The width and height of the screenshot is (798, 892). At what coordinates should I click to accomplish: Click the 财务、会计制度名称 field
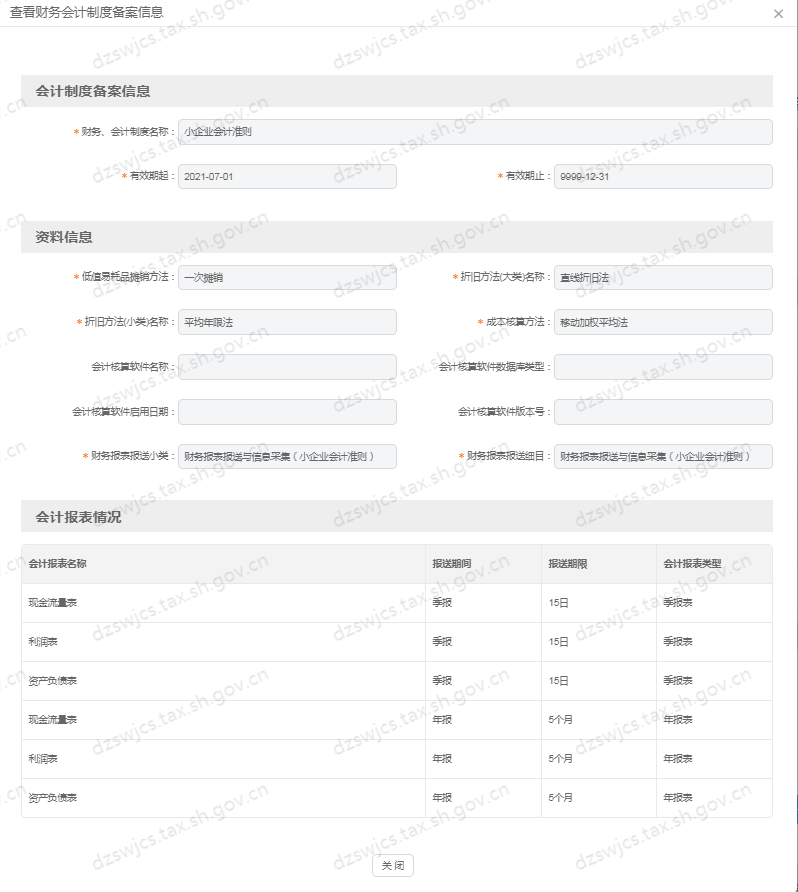(x=475, y=132)
